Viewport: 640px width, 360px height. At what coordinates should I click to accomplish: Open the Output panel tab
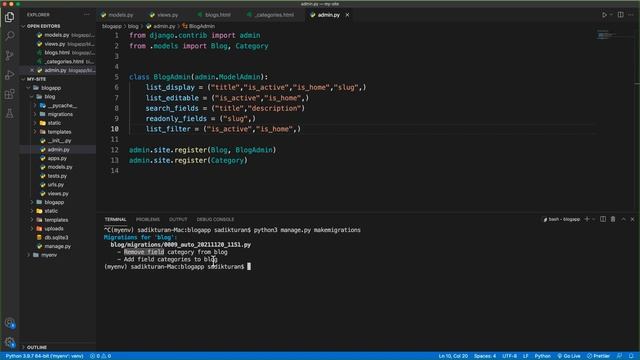click(178, 220)
